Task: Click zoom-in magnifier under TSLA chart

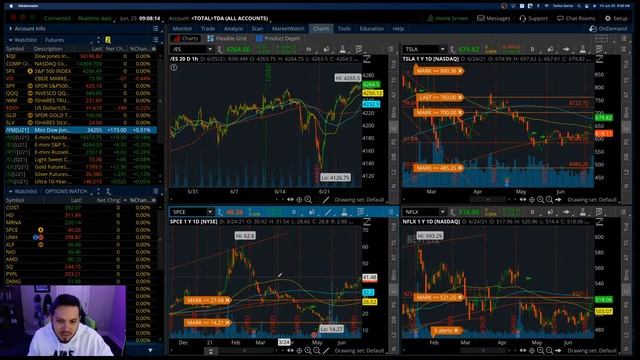Action: 540,200
